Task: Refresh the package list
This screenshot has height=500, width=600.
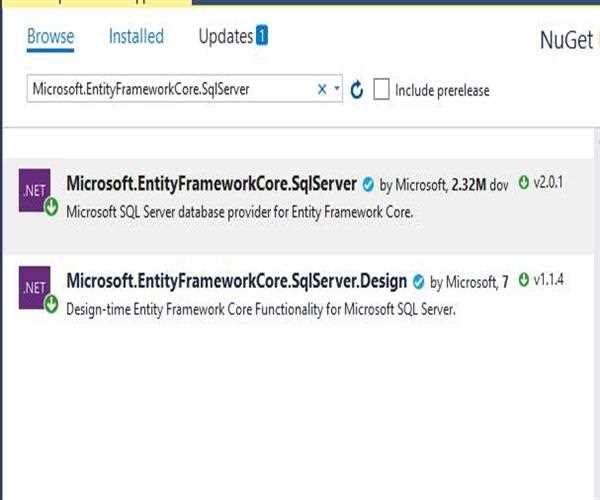Action: coord(357,90)
